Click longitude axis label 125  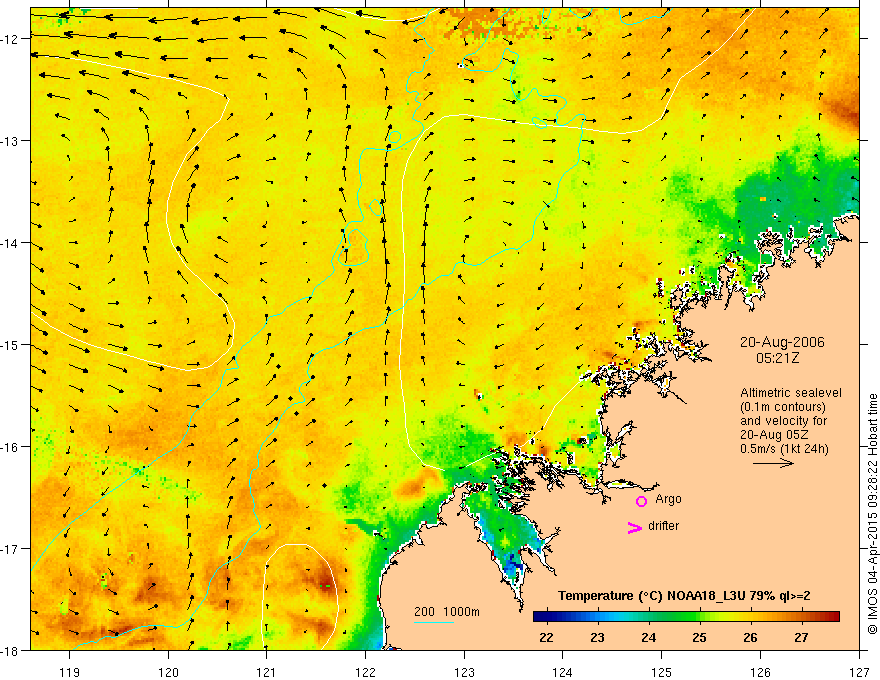point(662,672)
